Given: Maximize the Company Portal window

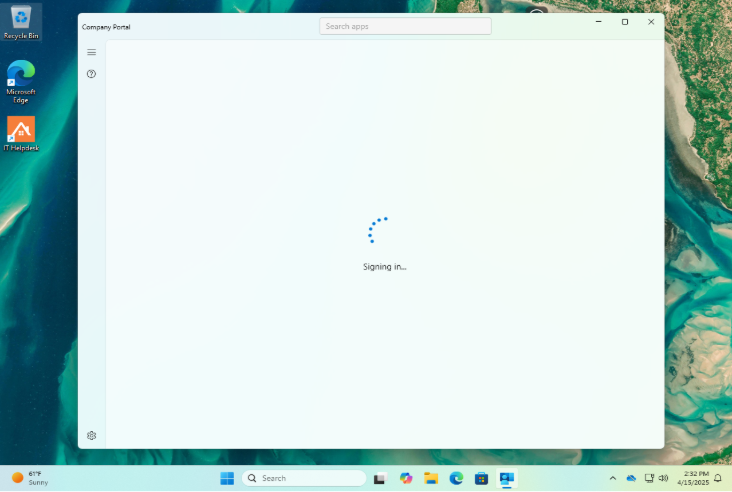Looking at the screenshot, I should pos(625,22).
